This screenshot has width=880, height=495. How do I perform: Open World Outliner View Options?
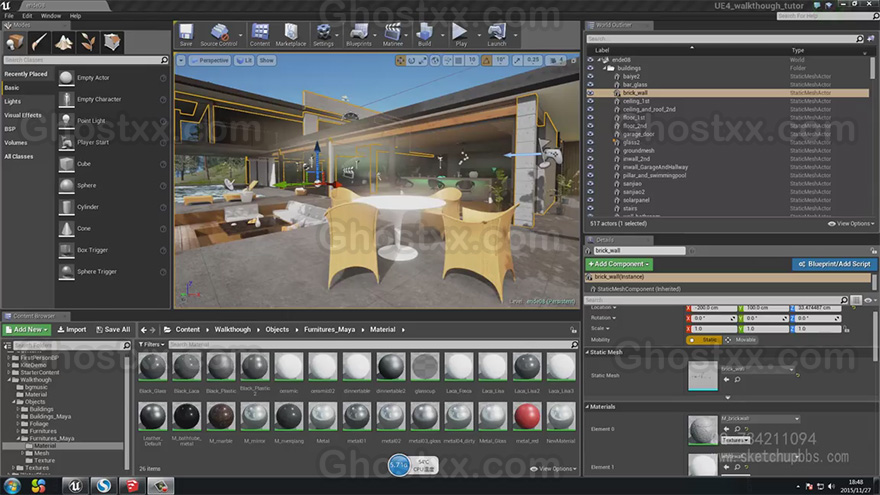[x=851, y=223]
